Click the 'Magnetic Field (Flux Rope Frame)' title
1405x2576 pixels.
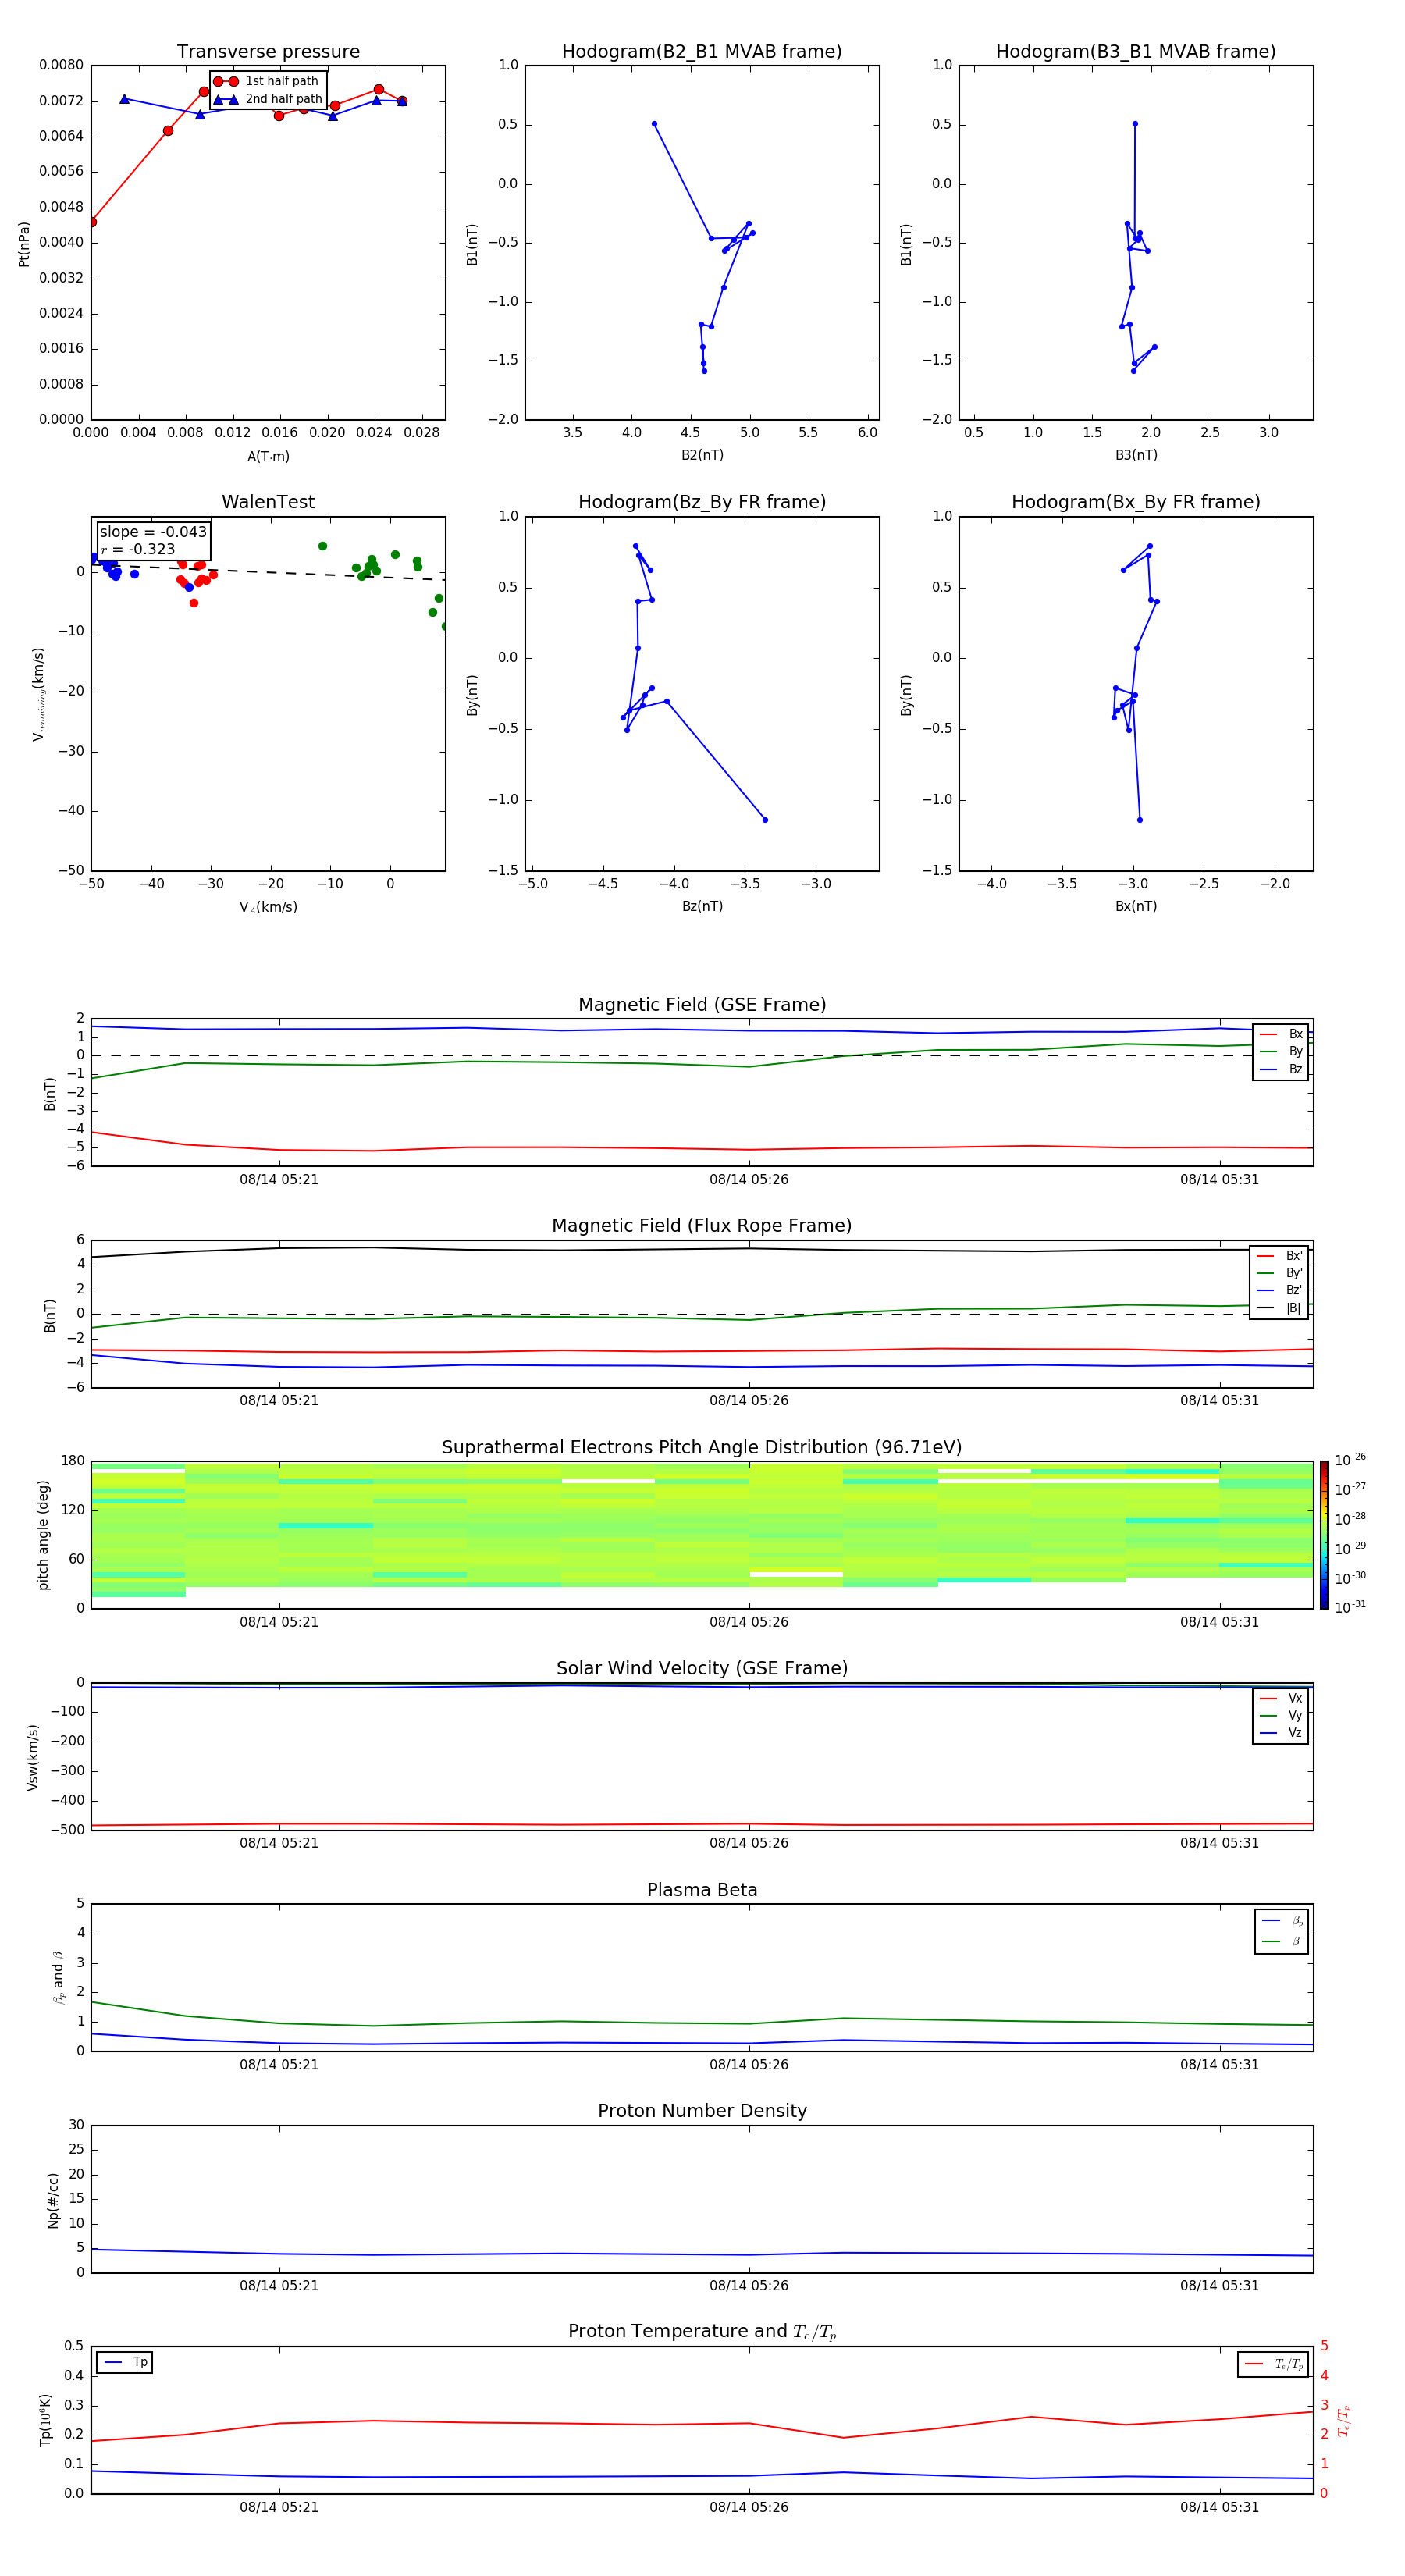pos(702,1226)
